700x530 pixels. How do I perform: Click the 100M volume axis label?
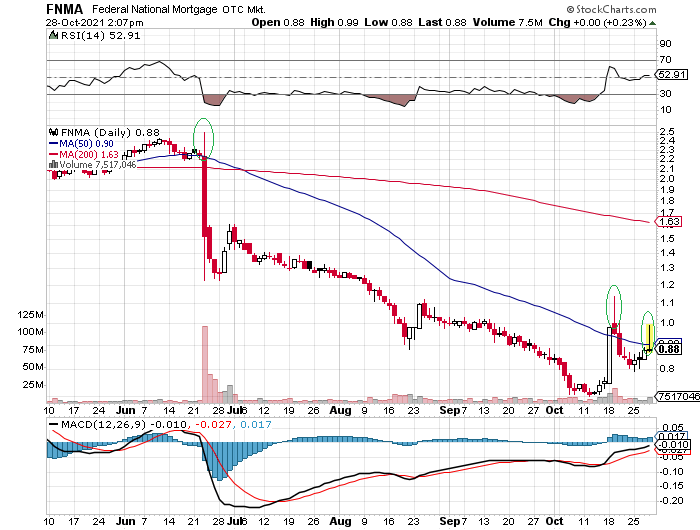[30, 332]
